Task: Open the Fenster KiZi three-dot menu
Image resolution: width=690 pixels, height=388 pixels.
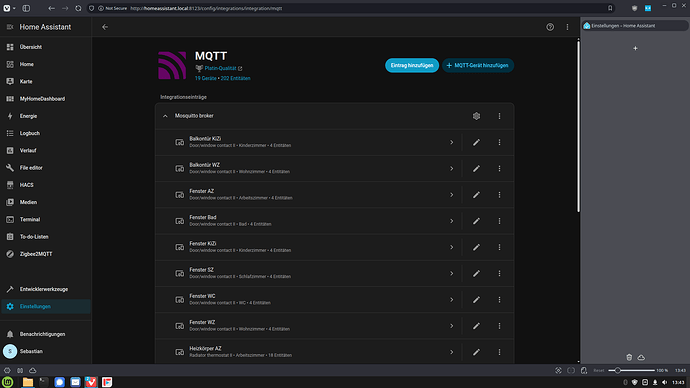Action: pyautogui.click(x=499, y=247)
